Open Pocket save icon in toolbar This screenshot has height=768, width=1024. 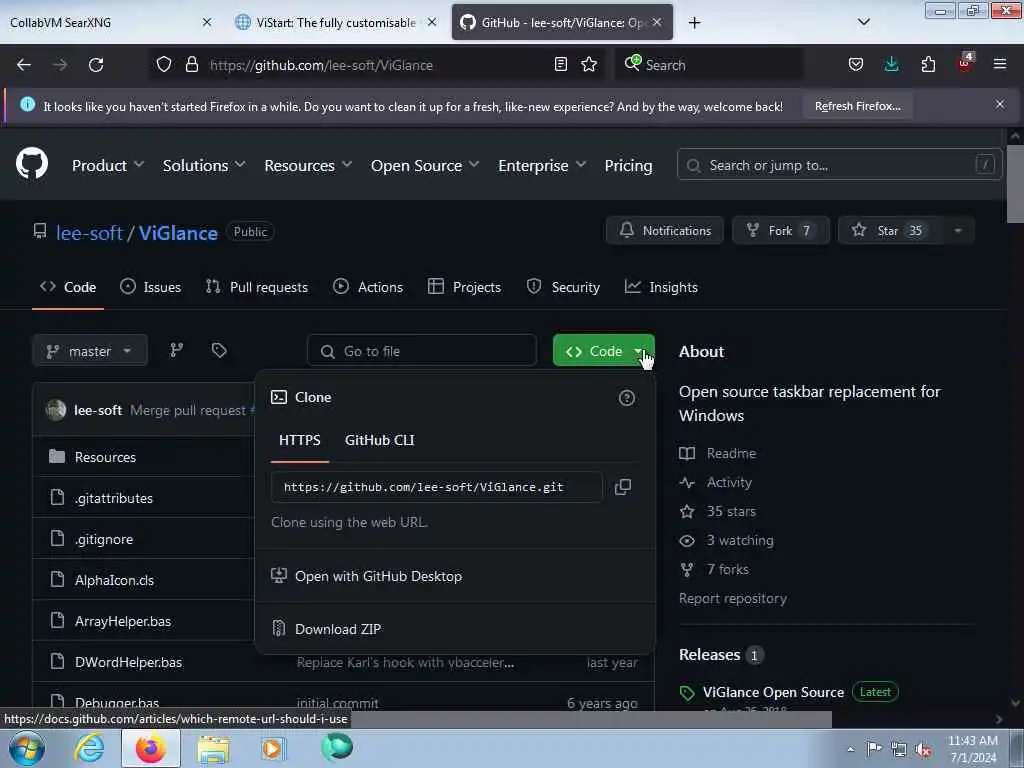856,65
